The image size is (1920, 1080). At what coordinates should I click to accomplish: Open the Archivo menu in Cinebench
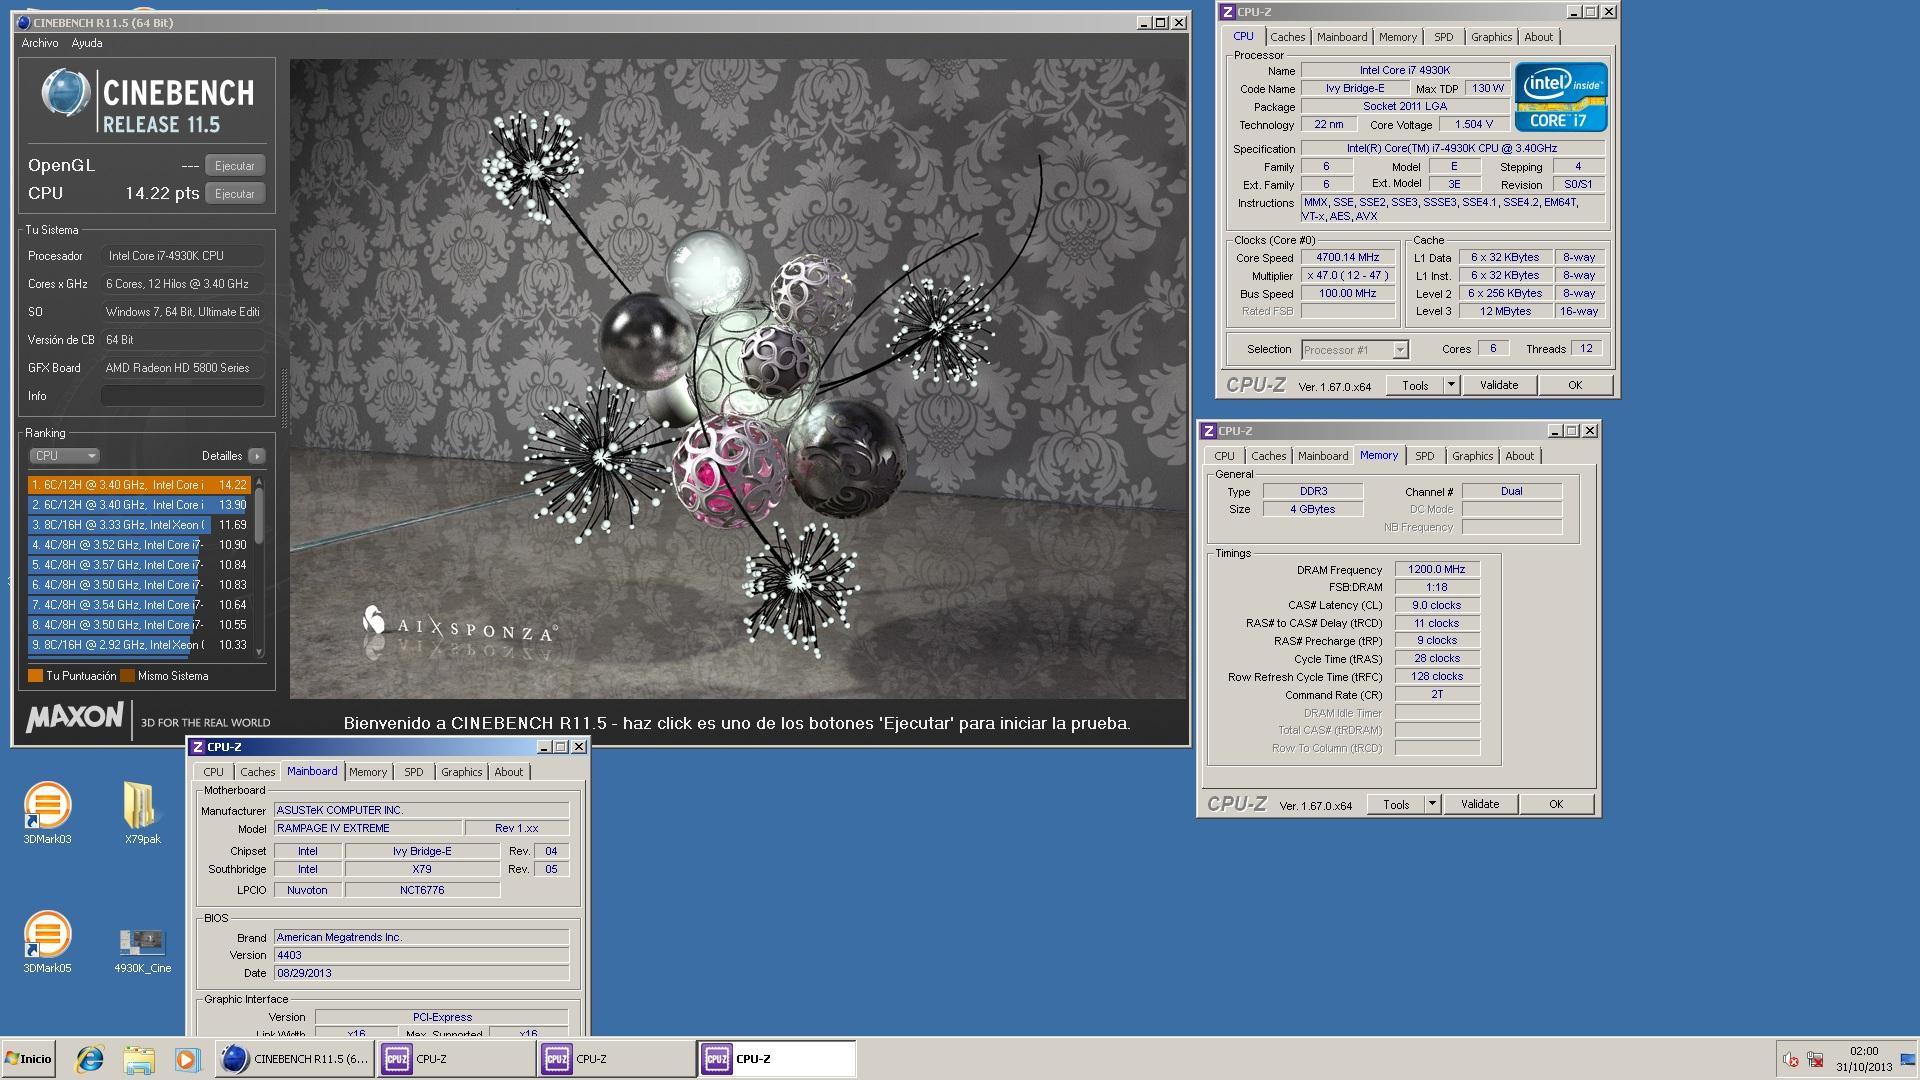(40, 43)
